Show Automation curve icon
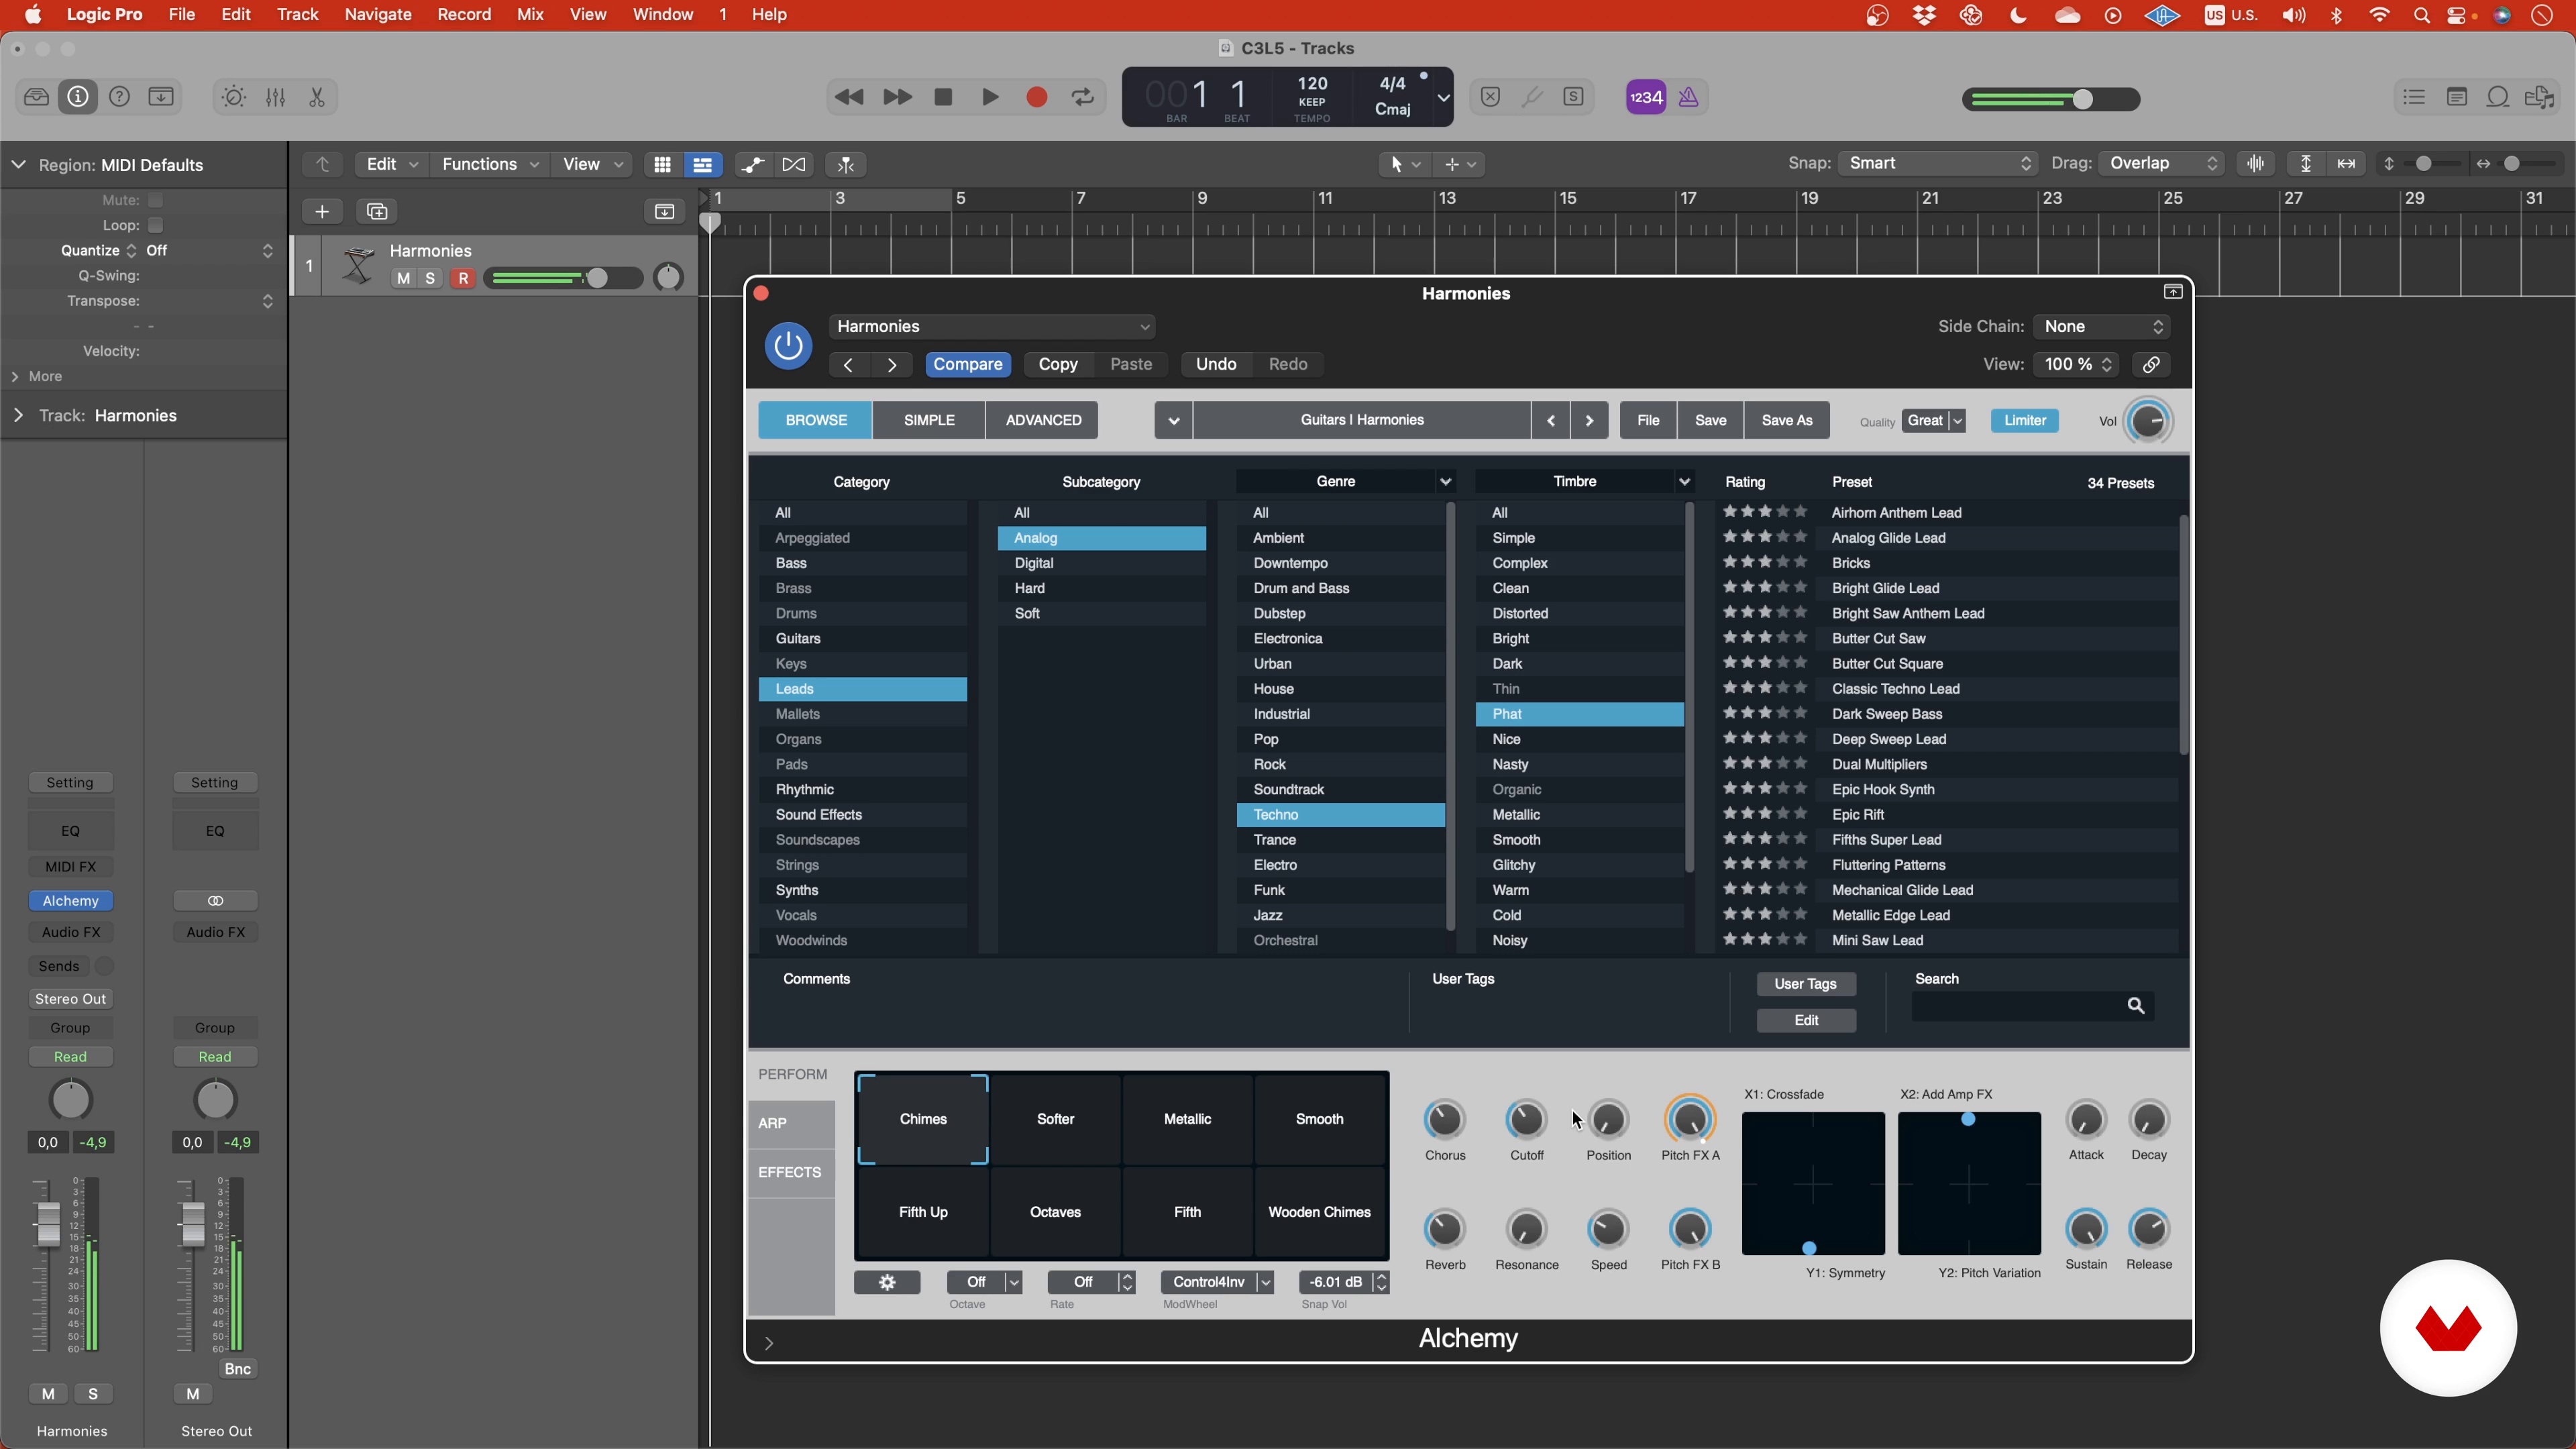The width and height of the screenshot is (2576, 1449). tap(753, 164)
